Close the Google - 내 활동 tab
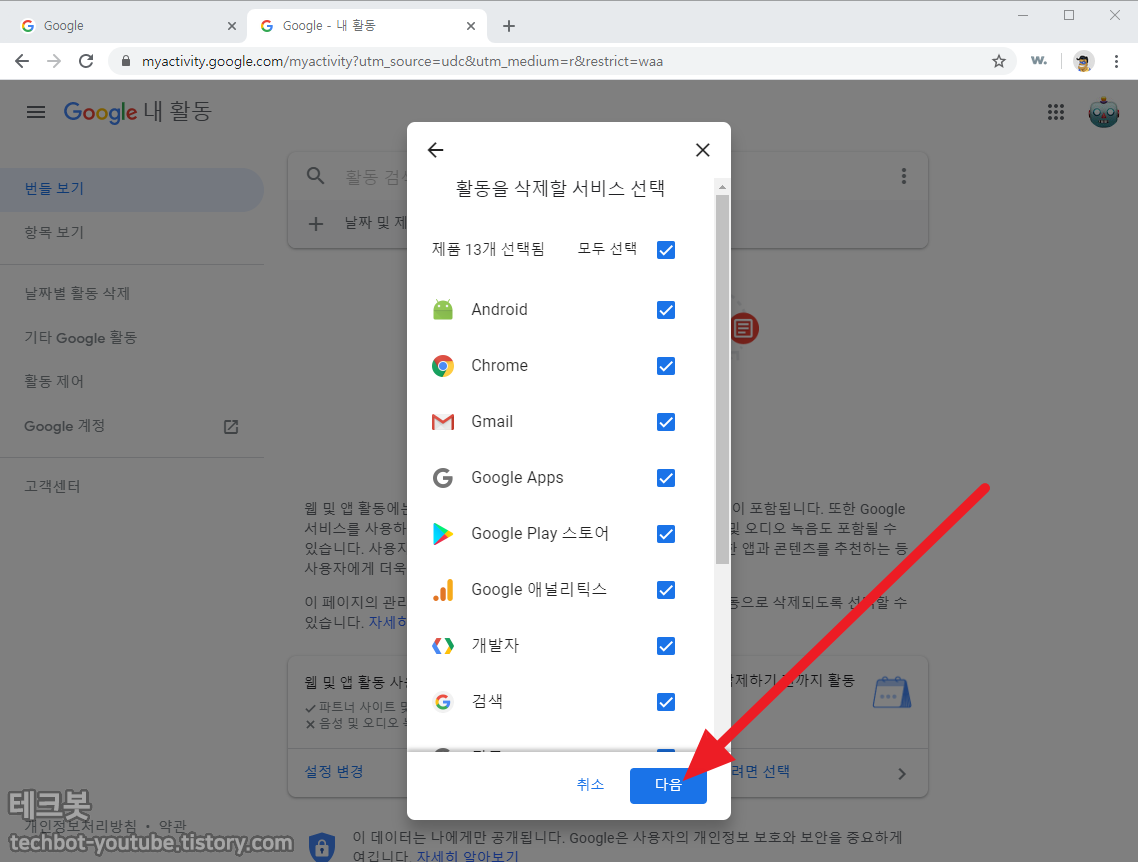Viewport: 1138px width, 862px height. click(470, 26)
